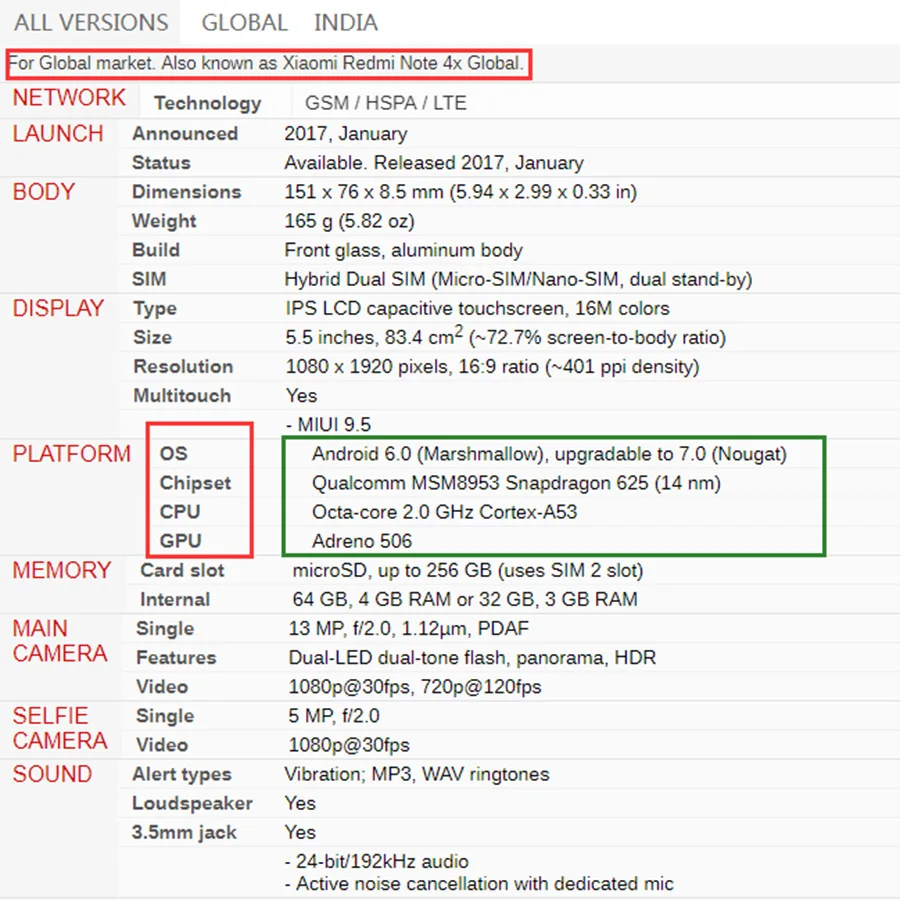The width and height of the screenshot is (900, 900).
Task: Open the DISPLAY section heading
Action: (x=58, y=308)
